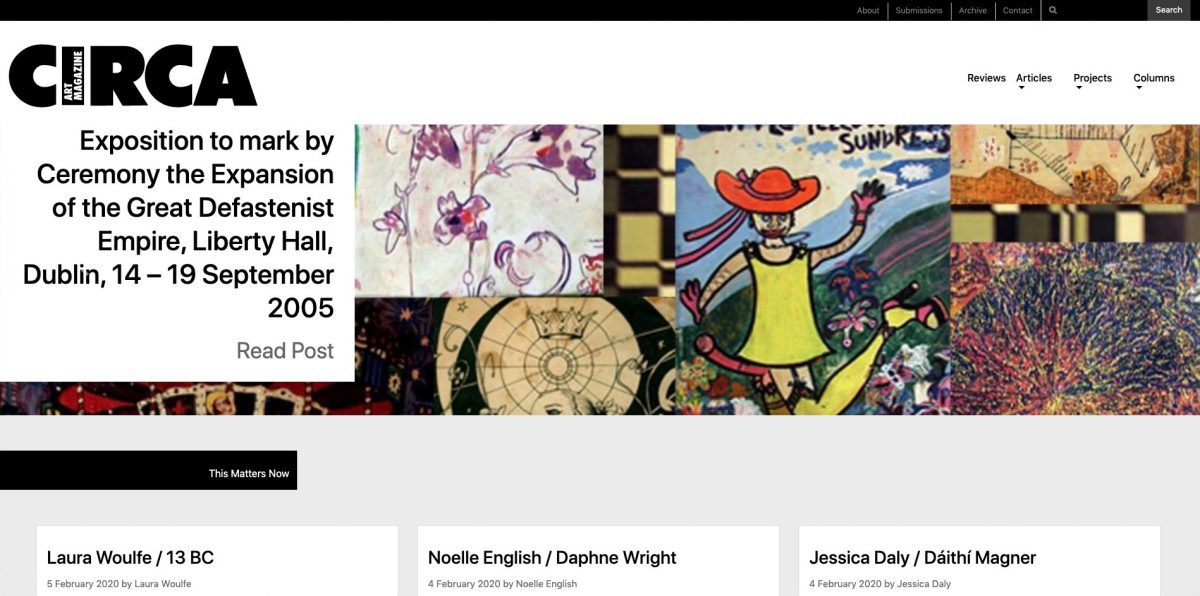The width and height of the screenshot is (1200, 596).
Task: Open the Projects menu
Action: click(x=1092, y=78)
